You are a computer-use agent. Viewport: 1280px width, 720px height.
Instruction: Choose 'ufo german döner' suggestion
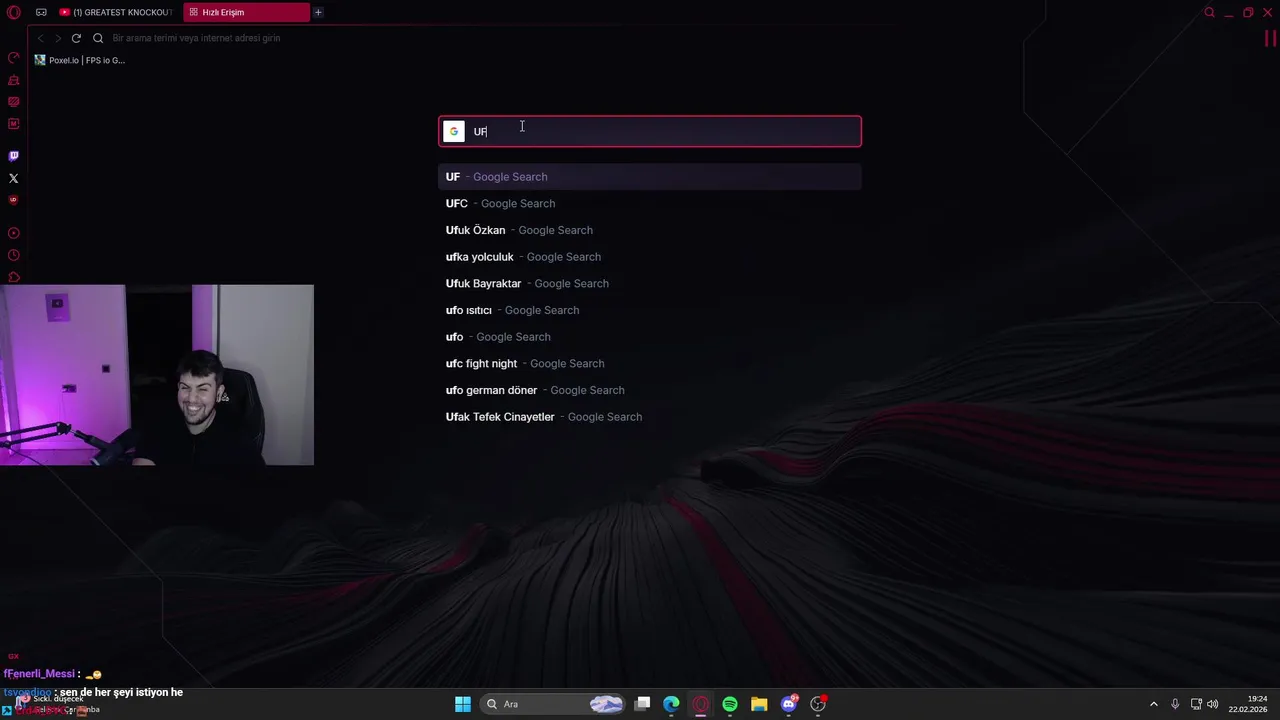tap(650, 390)
